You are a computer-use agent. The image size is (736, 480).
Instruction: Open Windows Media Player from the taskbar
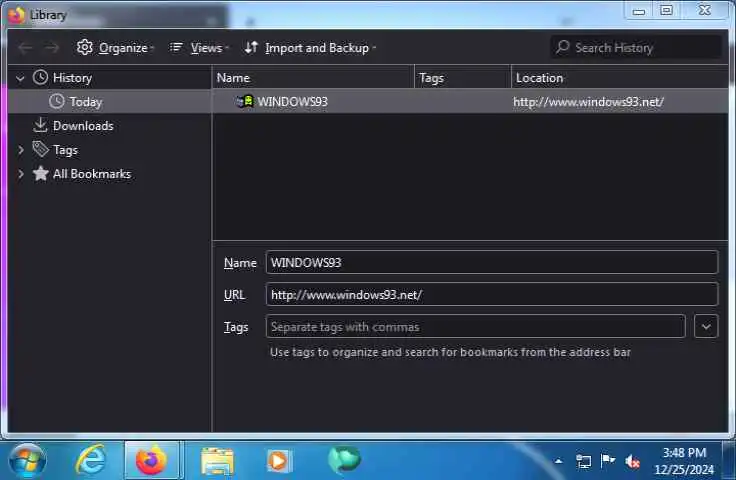click(279, 460)
